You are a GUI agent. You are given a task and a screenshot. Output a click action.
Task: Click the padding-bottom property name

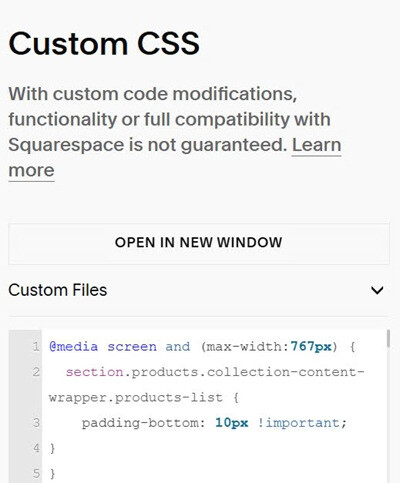140,423
